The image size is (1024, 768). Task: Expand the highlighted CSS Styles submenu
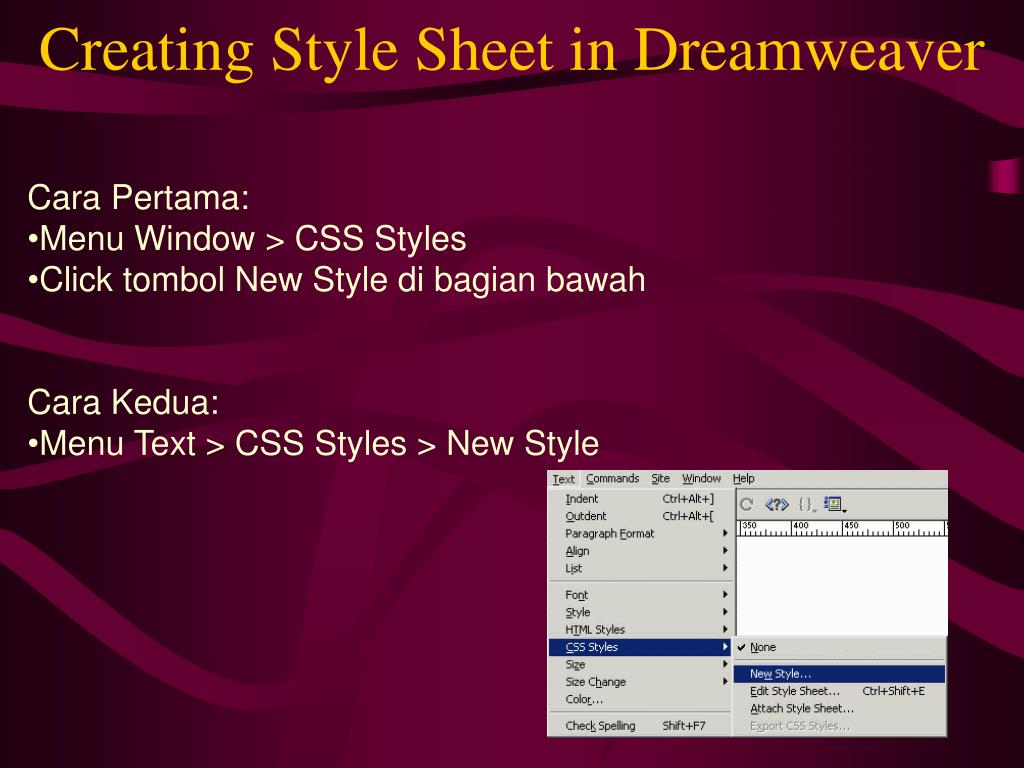pyautogui.click(x=640, y=647)
